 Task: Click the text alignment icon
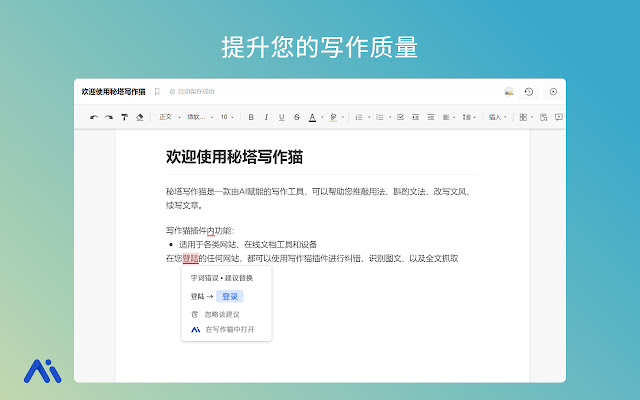(x=446, y=118)
